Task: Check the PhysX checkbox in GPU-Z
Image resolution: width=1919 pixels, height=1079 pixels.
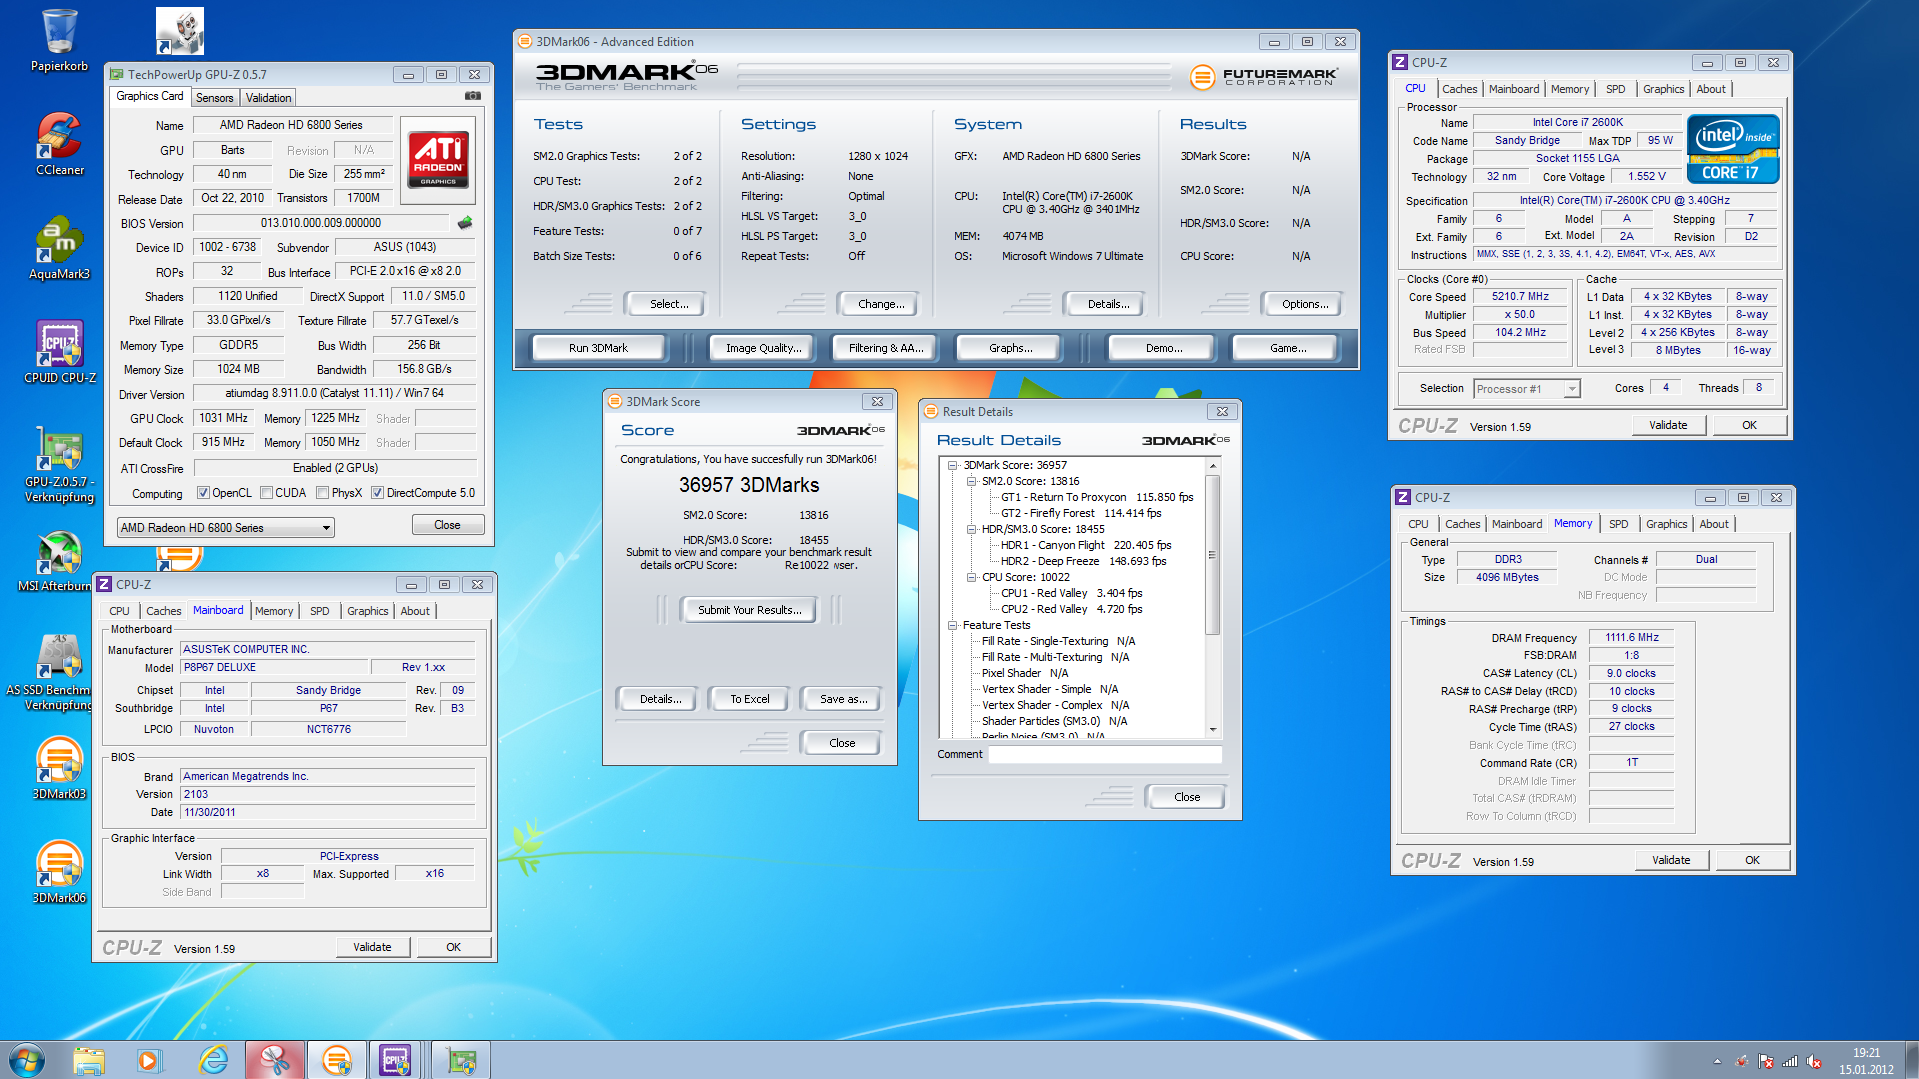Action: (322, 493)
